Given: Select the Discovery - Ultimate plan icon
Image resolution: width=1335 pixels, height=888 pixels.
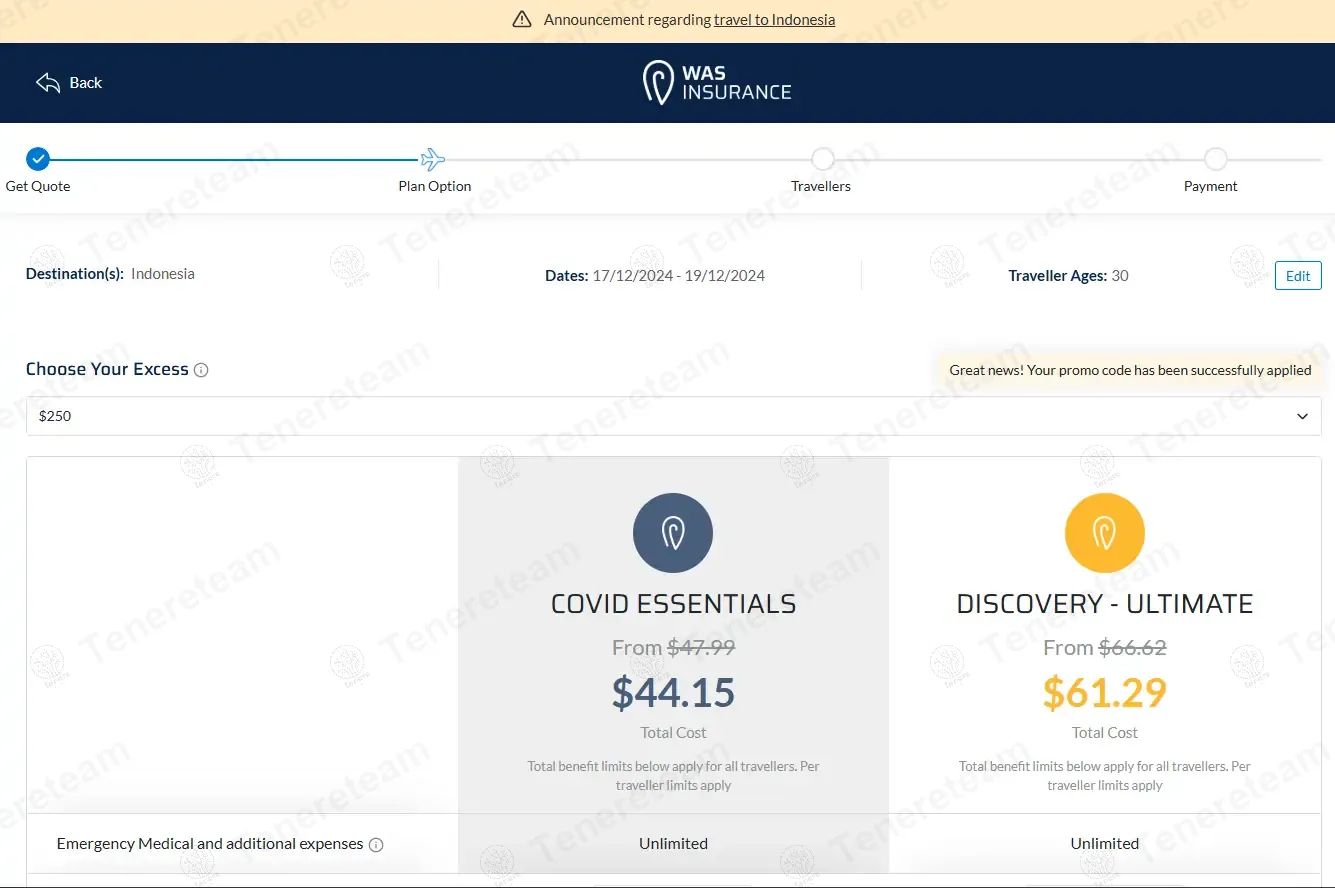Looking at the screenshot, I should [x=1105, y=533].
